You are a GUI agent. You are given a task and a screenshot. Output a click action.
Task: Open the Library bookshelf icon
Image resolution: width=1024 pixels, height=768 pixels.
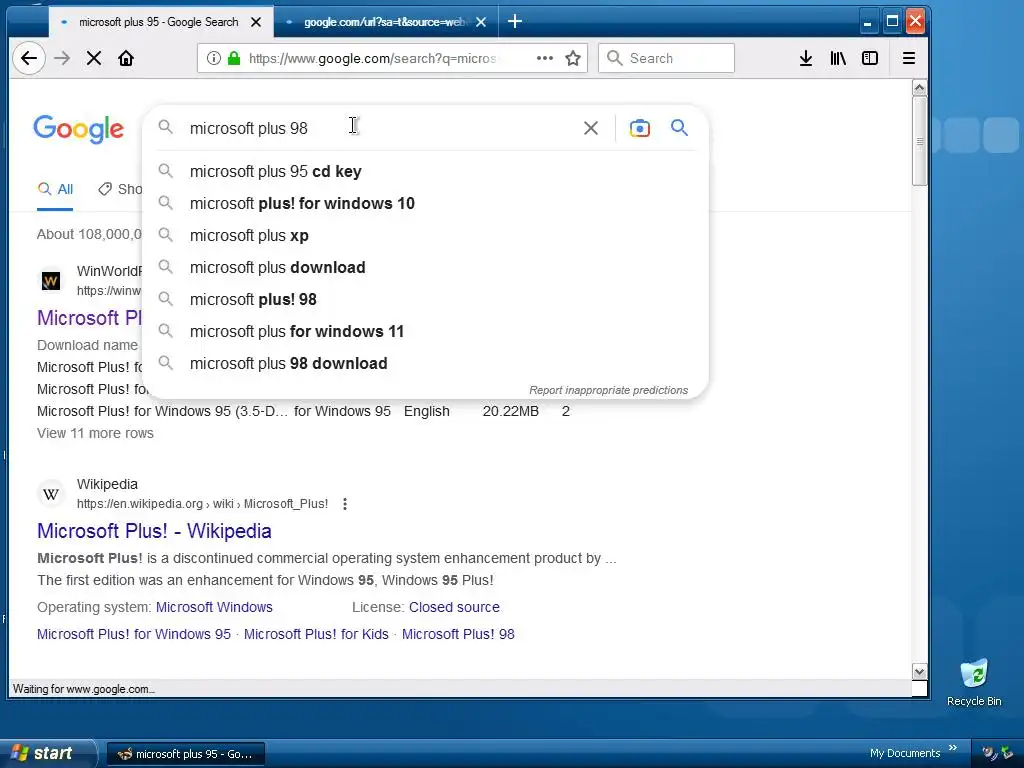[838, 58]
